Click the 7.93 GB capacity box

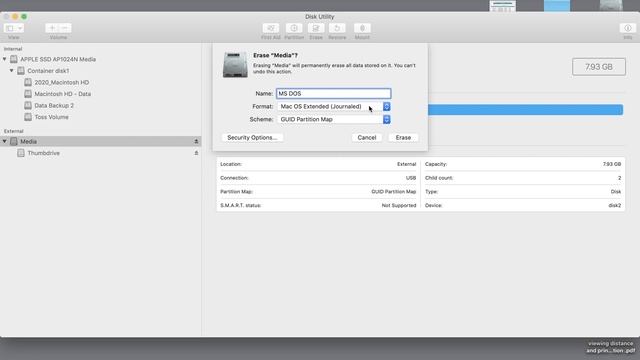(599, 67)
